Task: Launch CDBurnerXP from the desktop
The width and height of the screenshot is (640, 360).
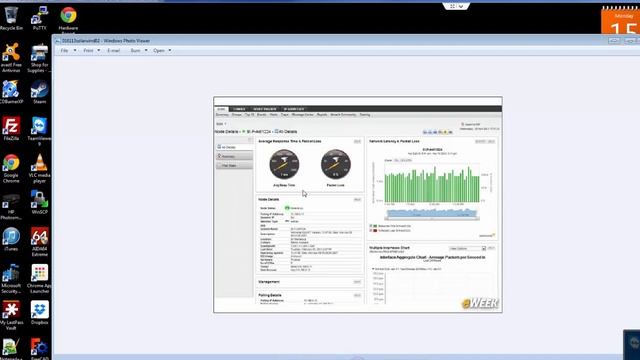Action: point(11,92)
